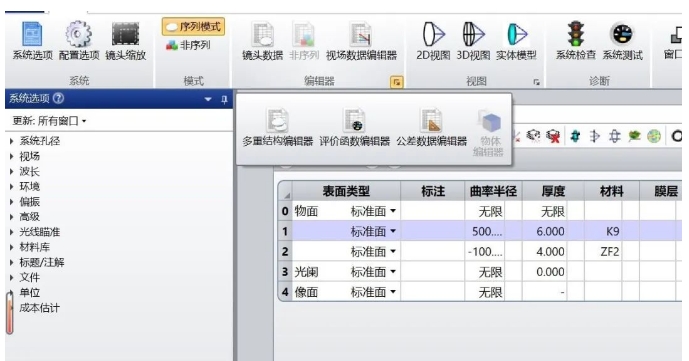Pin the 系统选项 panel

pyautogui.click(x=224, y=100)
